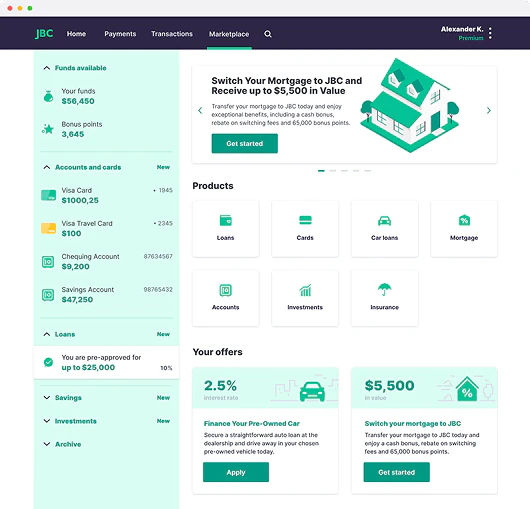Click the Alexander K. profile name

coord(462,29)
